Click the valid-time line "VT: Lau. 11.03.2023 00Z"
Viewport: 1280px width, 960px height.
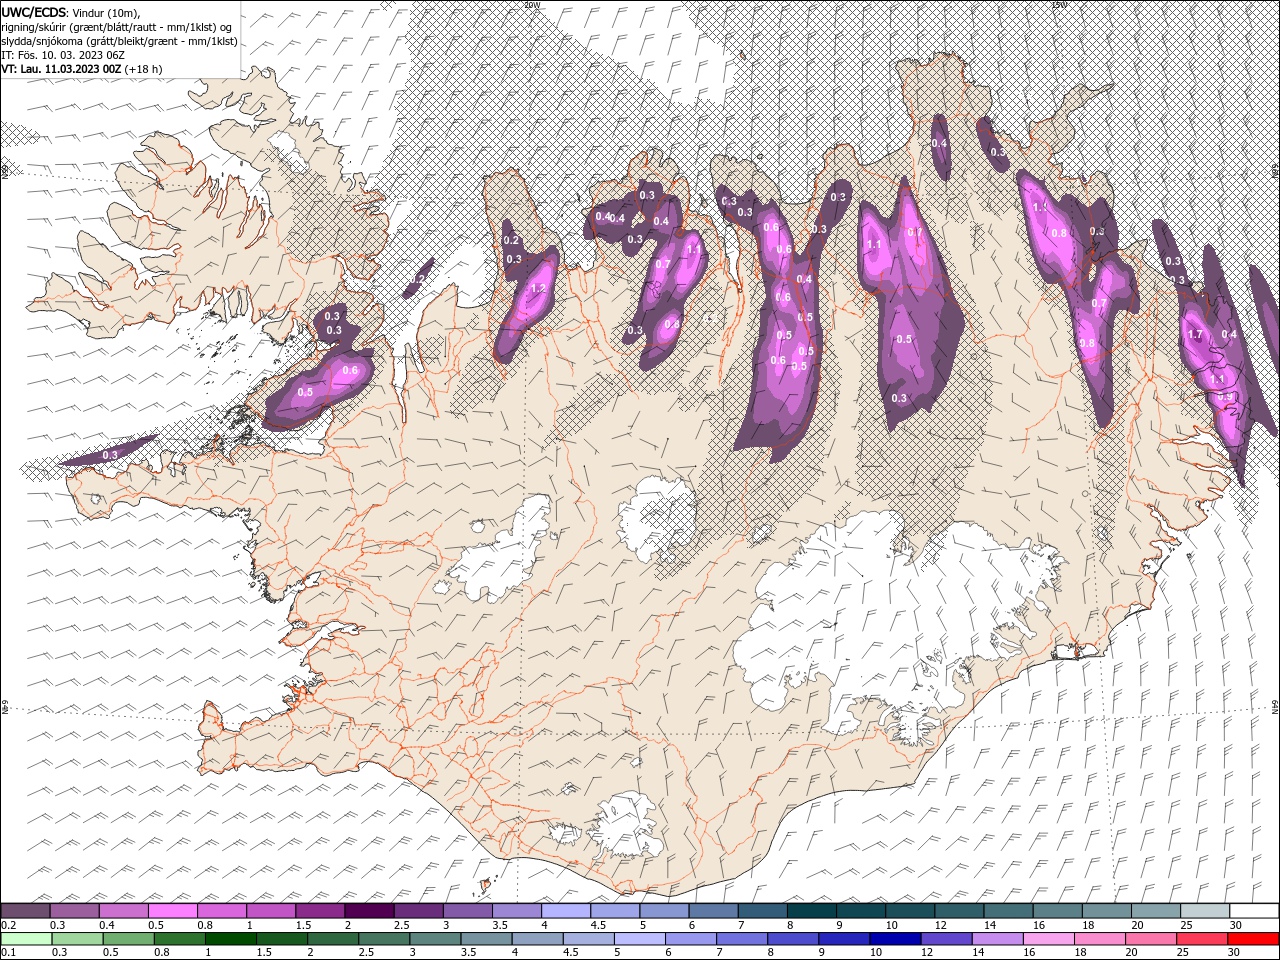[x=61, y=69]
